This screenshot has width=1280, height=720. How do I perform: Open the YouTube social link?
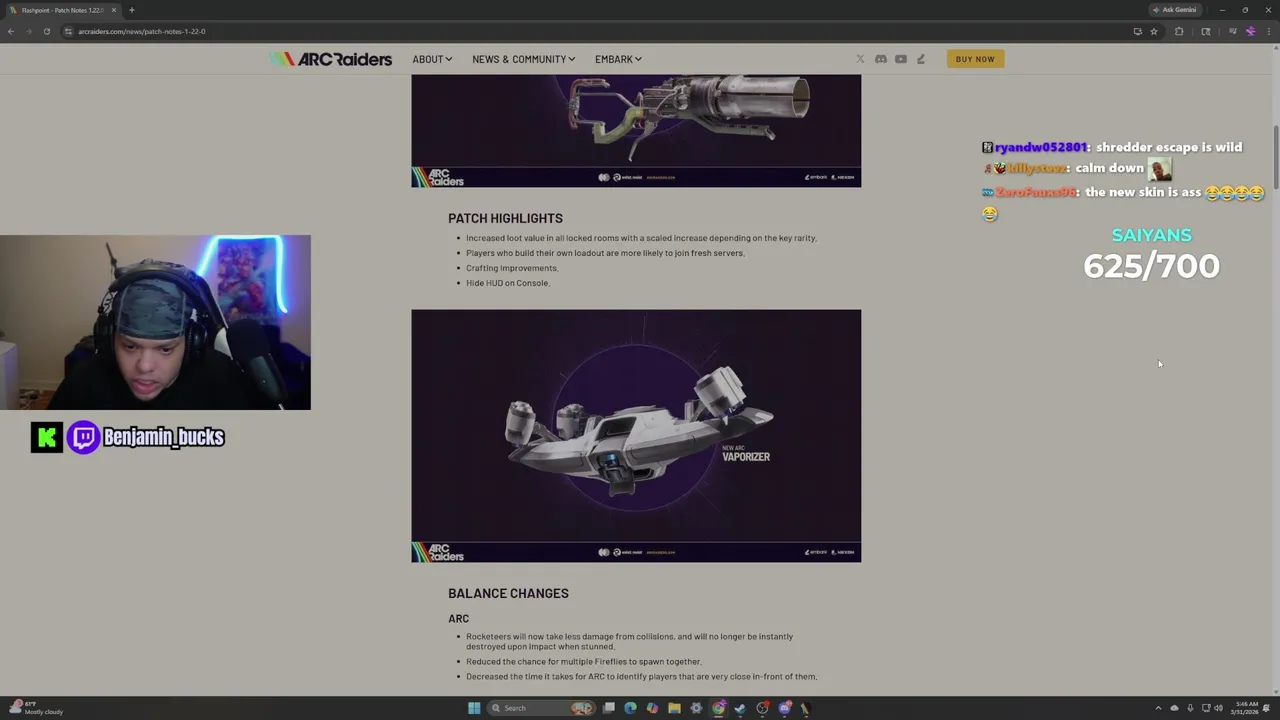(x=901, y=59)
